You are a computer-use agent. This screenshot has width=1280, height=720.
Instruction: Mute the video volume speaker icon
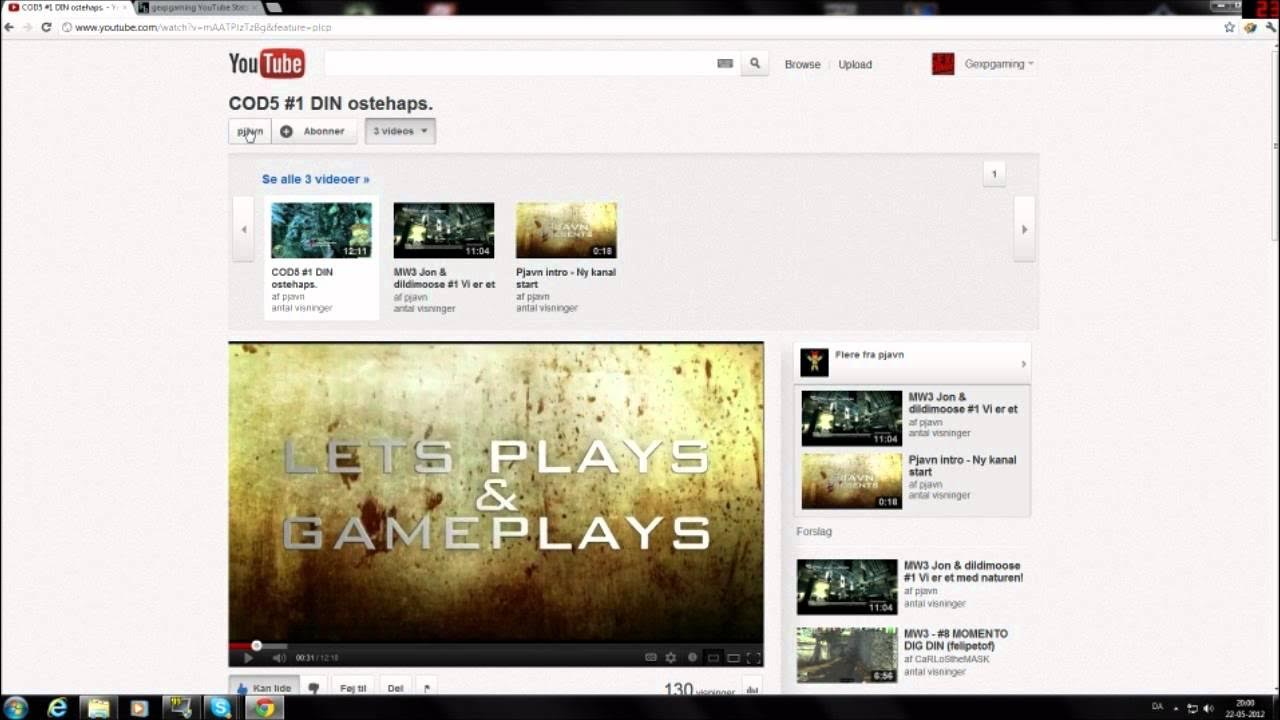(279, 658)
